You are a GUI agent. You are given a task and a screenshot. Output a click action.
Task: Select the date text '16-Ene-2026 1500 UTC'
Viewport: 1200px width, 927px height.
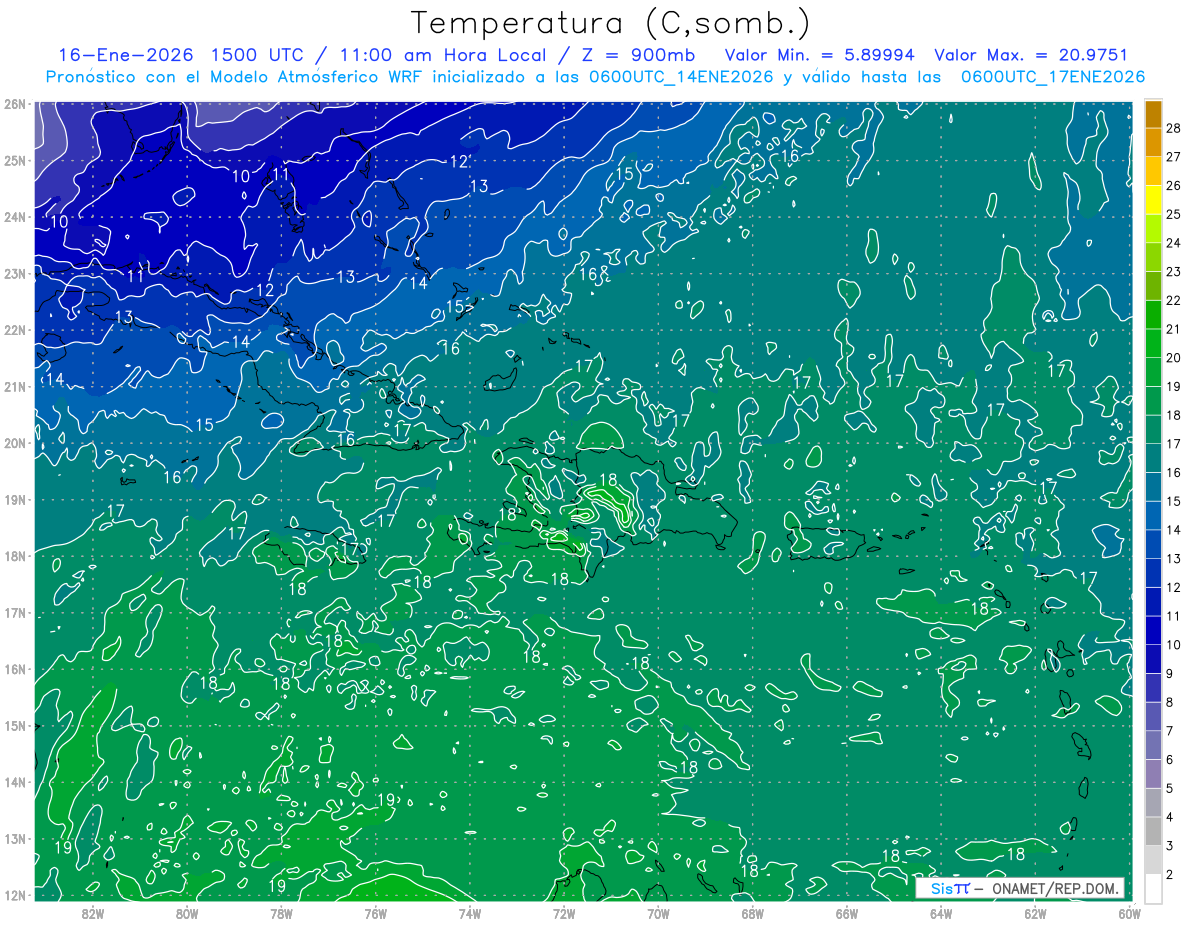point(183,55)
